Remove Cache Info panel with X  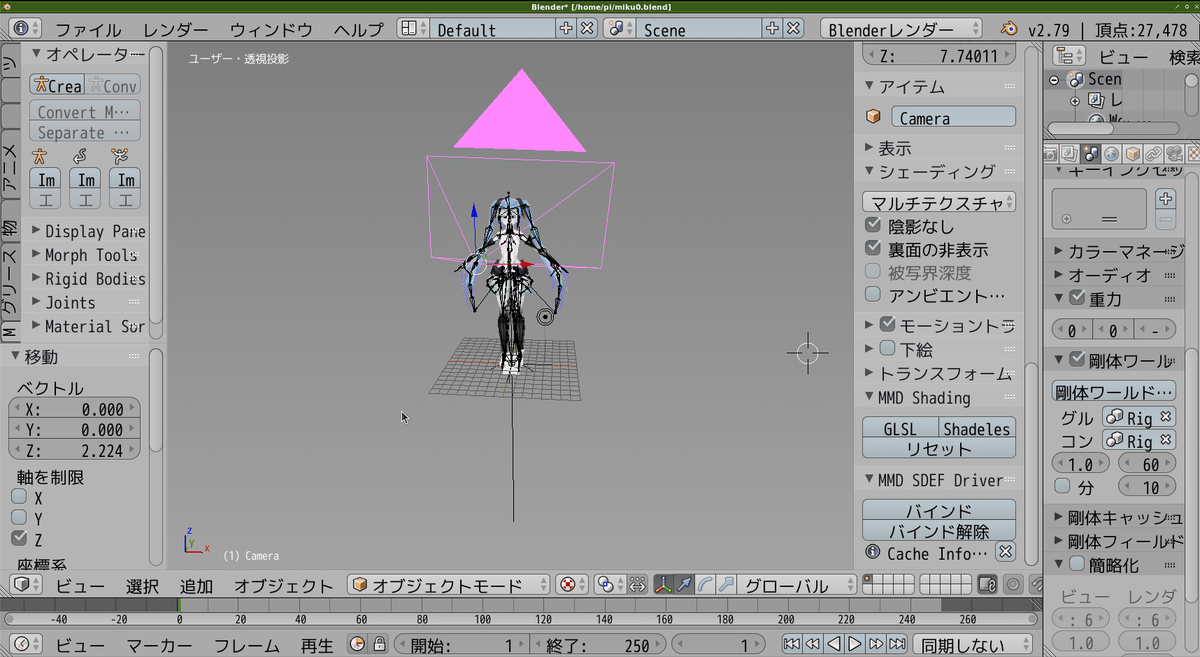(1006, 552)
